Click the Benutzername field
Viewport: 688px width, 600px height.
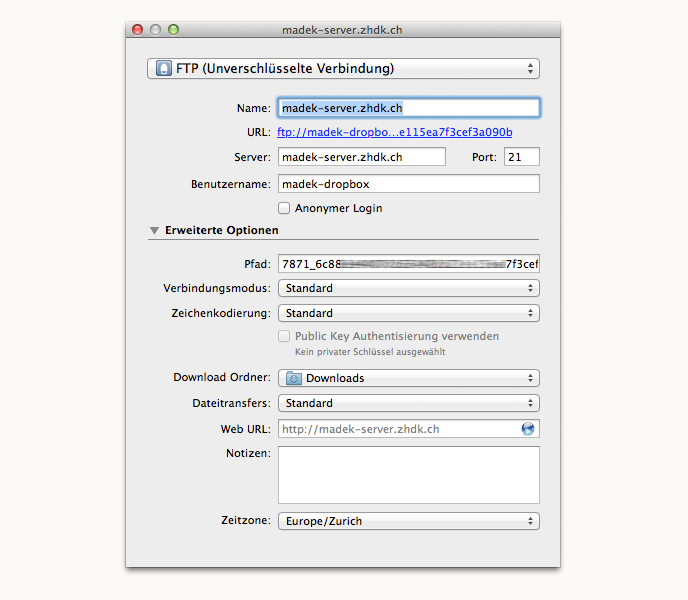[x=408, y=184]
